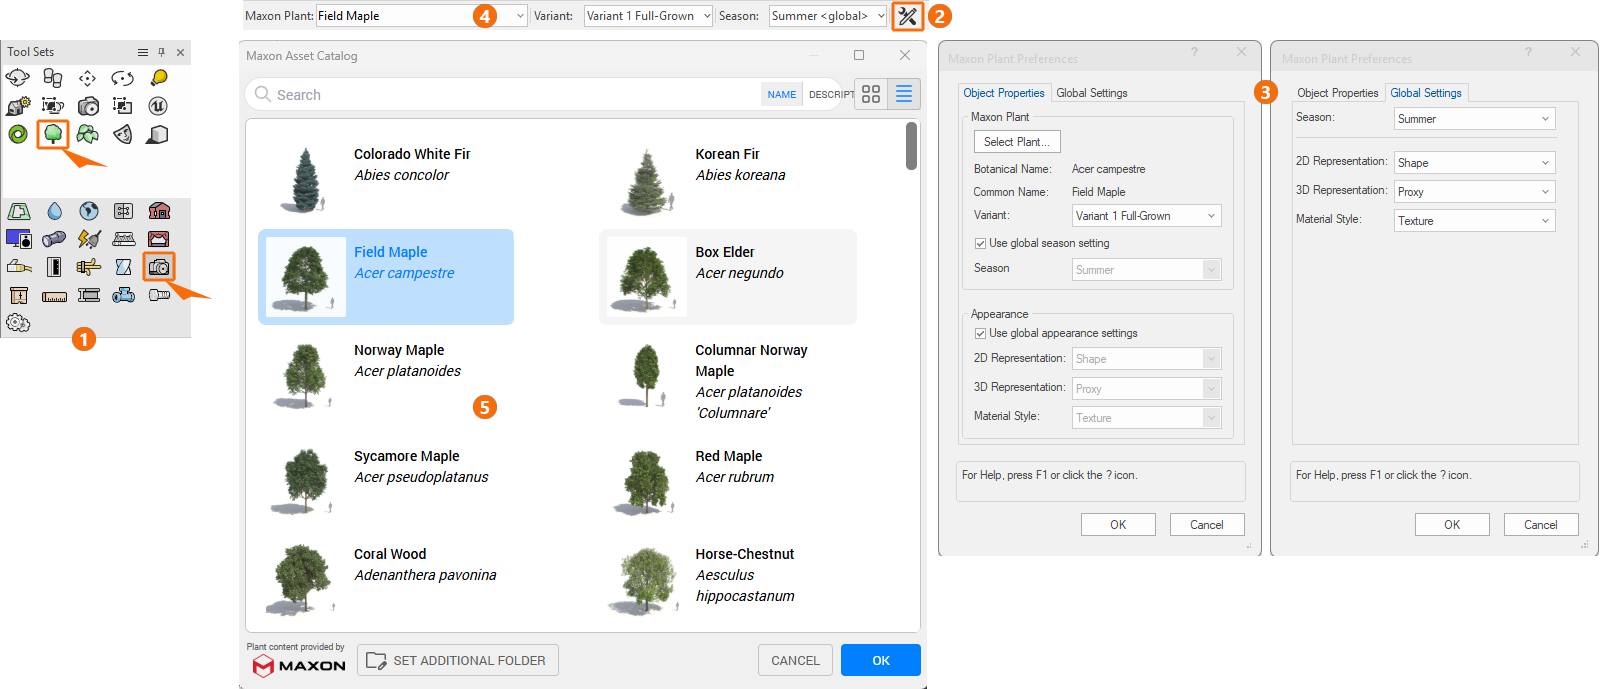
Task: Click CANCEL in Maxon Asset Catalog
Action: [x=795, y=660]
